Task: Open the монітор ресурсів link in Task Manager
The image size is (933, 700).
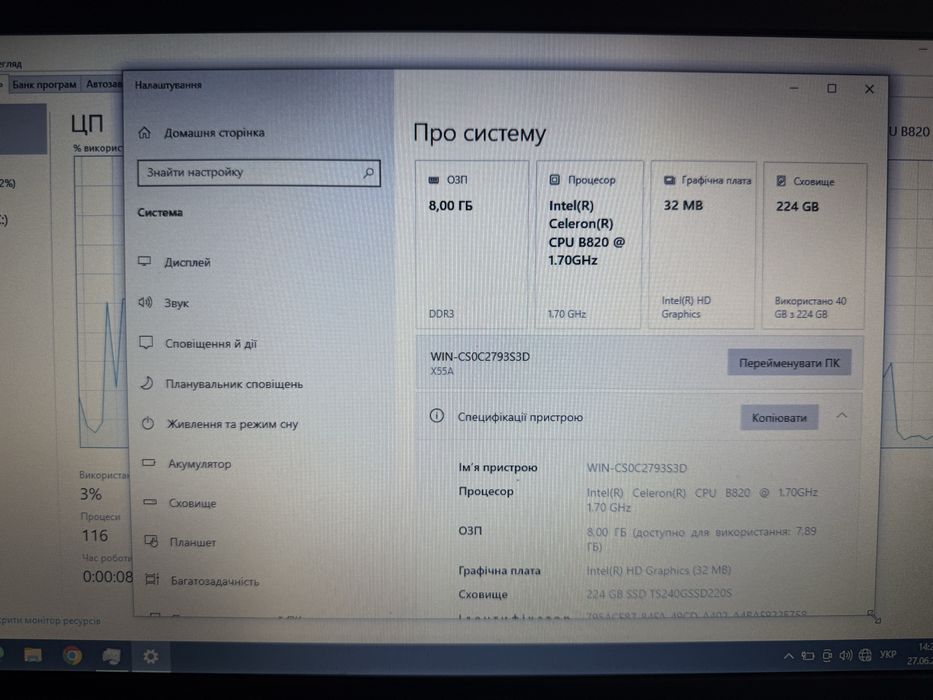Action: click(x=50, y=620)
